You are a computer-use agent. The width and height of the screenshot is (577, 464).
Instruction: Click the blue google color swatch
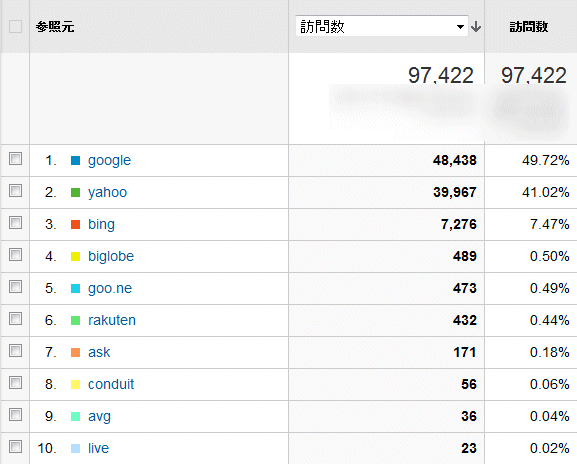[75, 160]
